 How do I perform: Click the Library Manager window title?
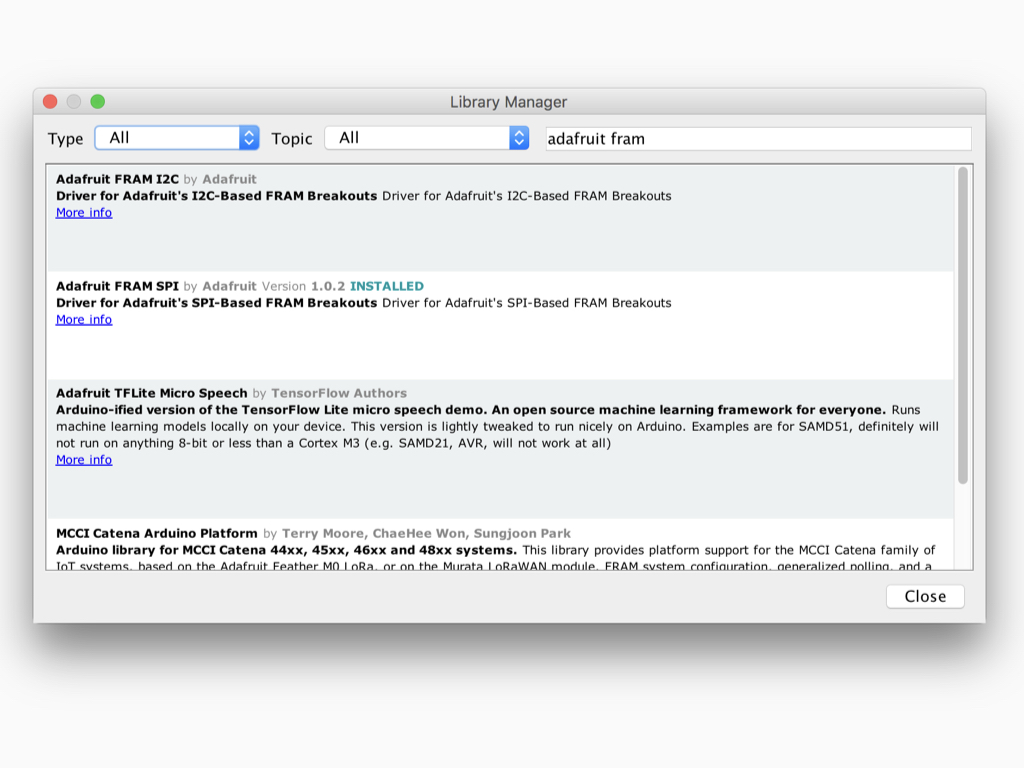508,102
